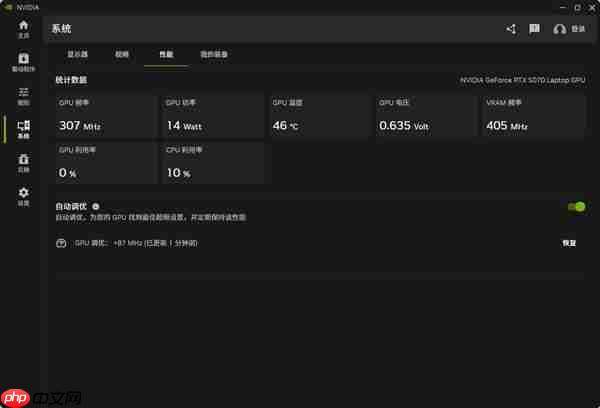Click the share icon in header
Viewport: 600px width, 408px height.
(511, 29)
